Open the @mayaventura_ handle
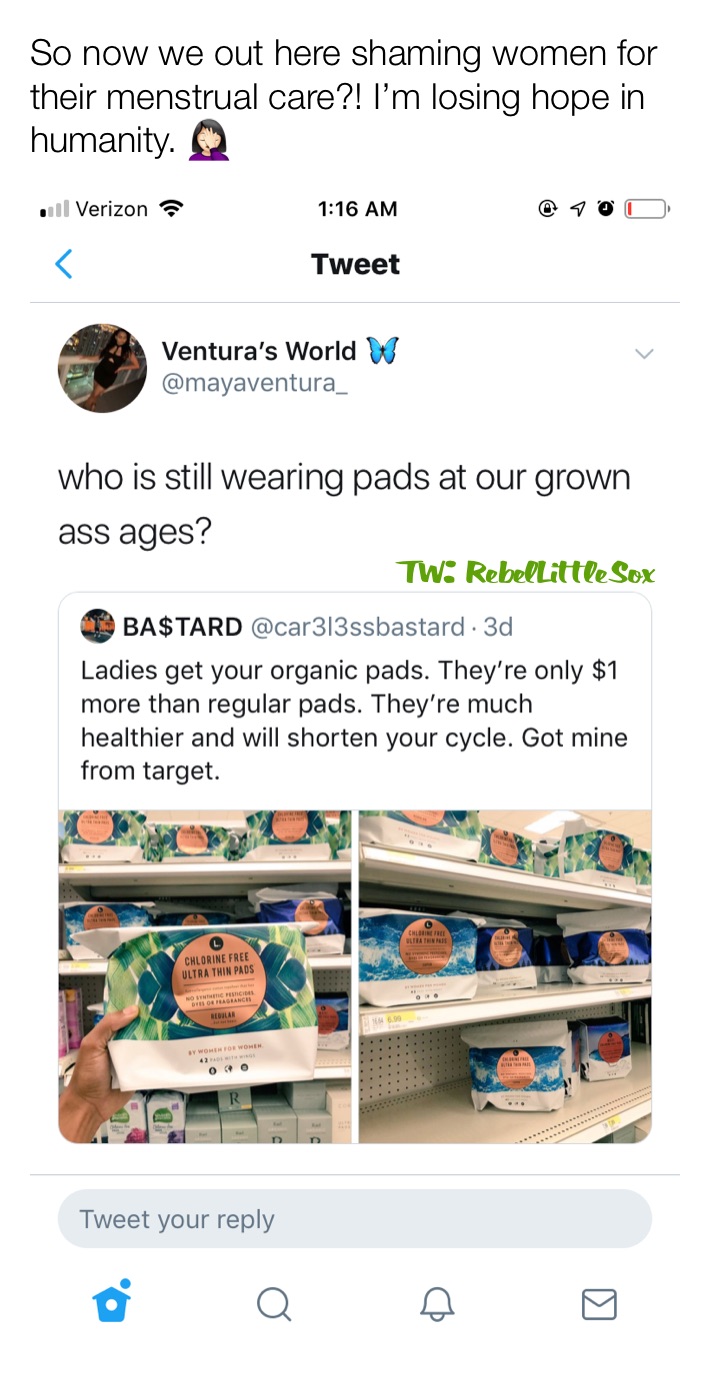Viewport: 710px width, 1378px height. click(x=255, y=384)
